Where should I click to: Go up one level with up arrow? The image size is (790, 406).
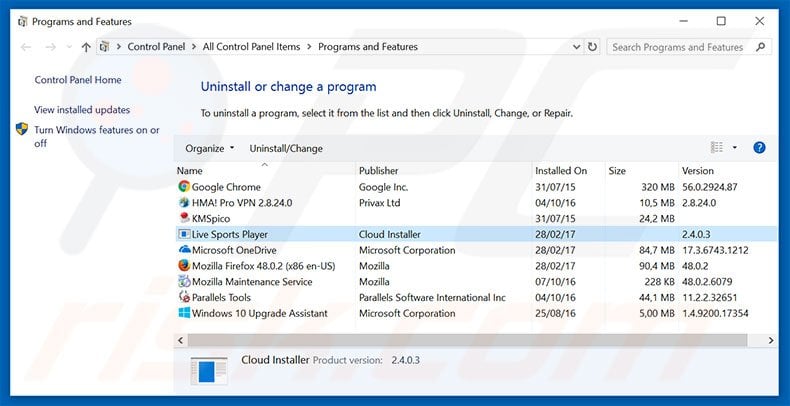(x=86, y=47)
